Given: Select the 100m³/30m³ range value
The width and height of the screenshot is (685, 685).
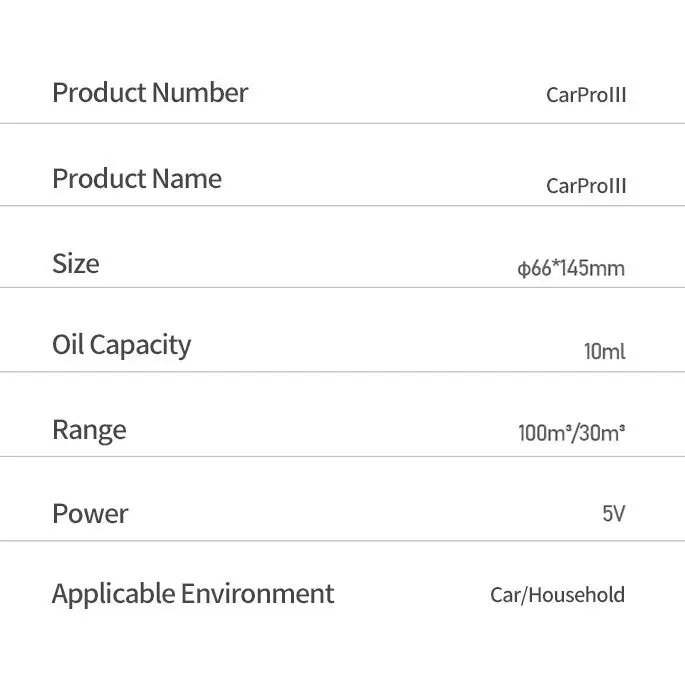Looking at the screenshot, I should coord(572,434).
